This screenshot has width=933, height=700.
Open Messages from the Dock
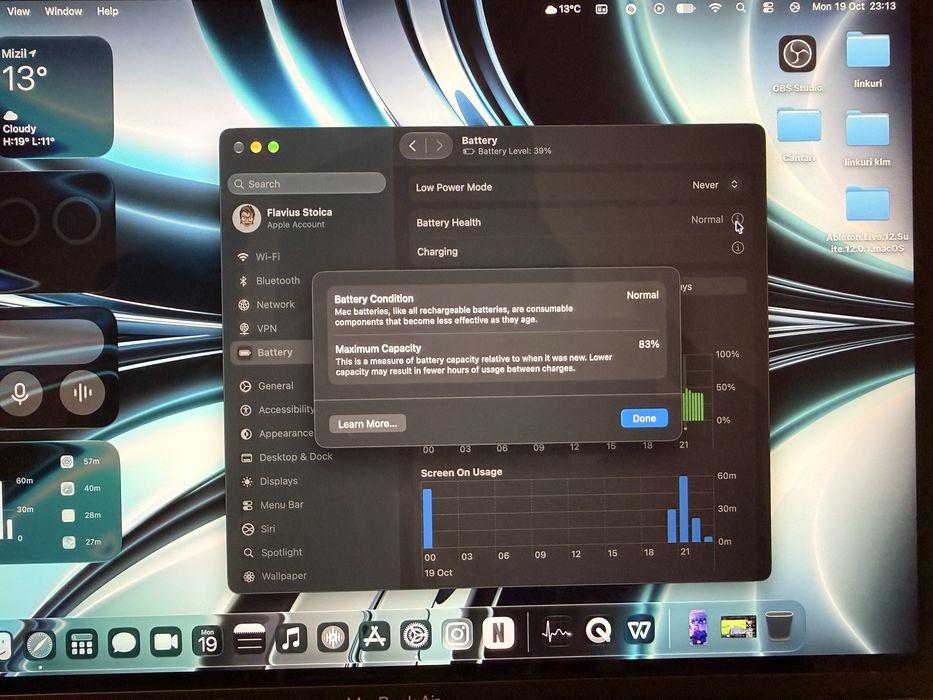[124, 643]
